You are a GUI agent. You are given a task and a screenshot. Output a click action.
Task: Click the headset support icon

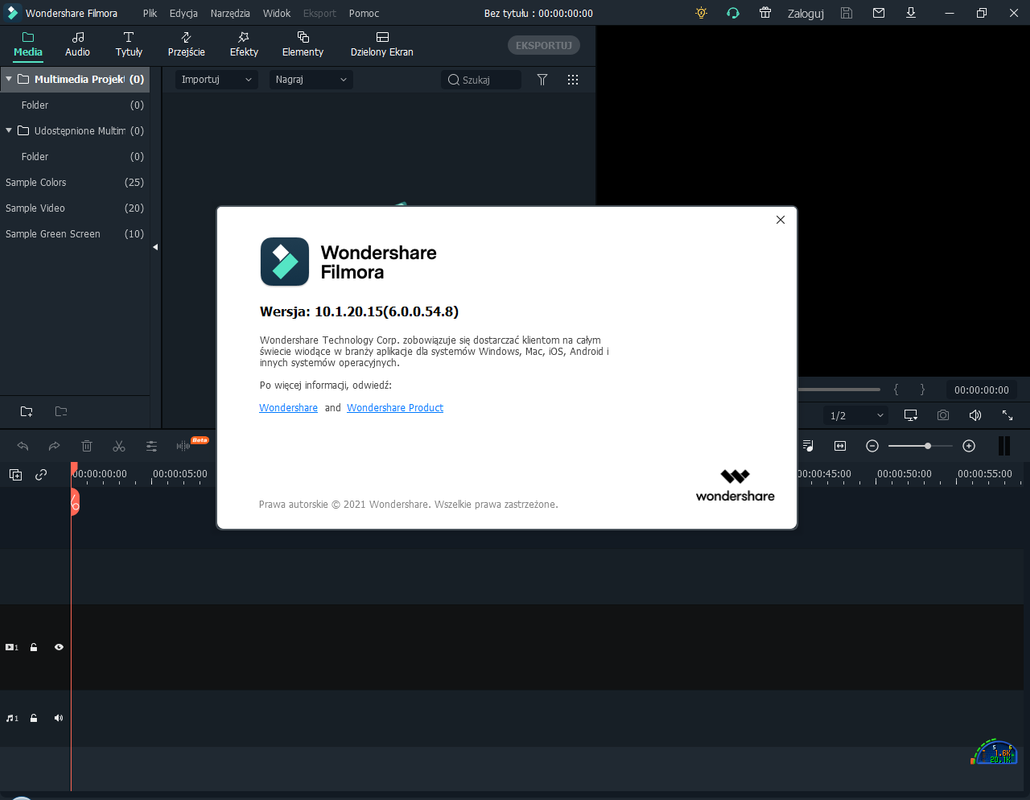733,13
